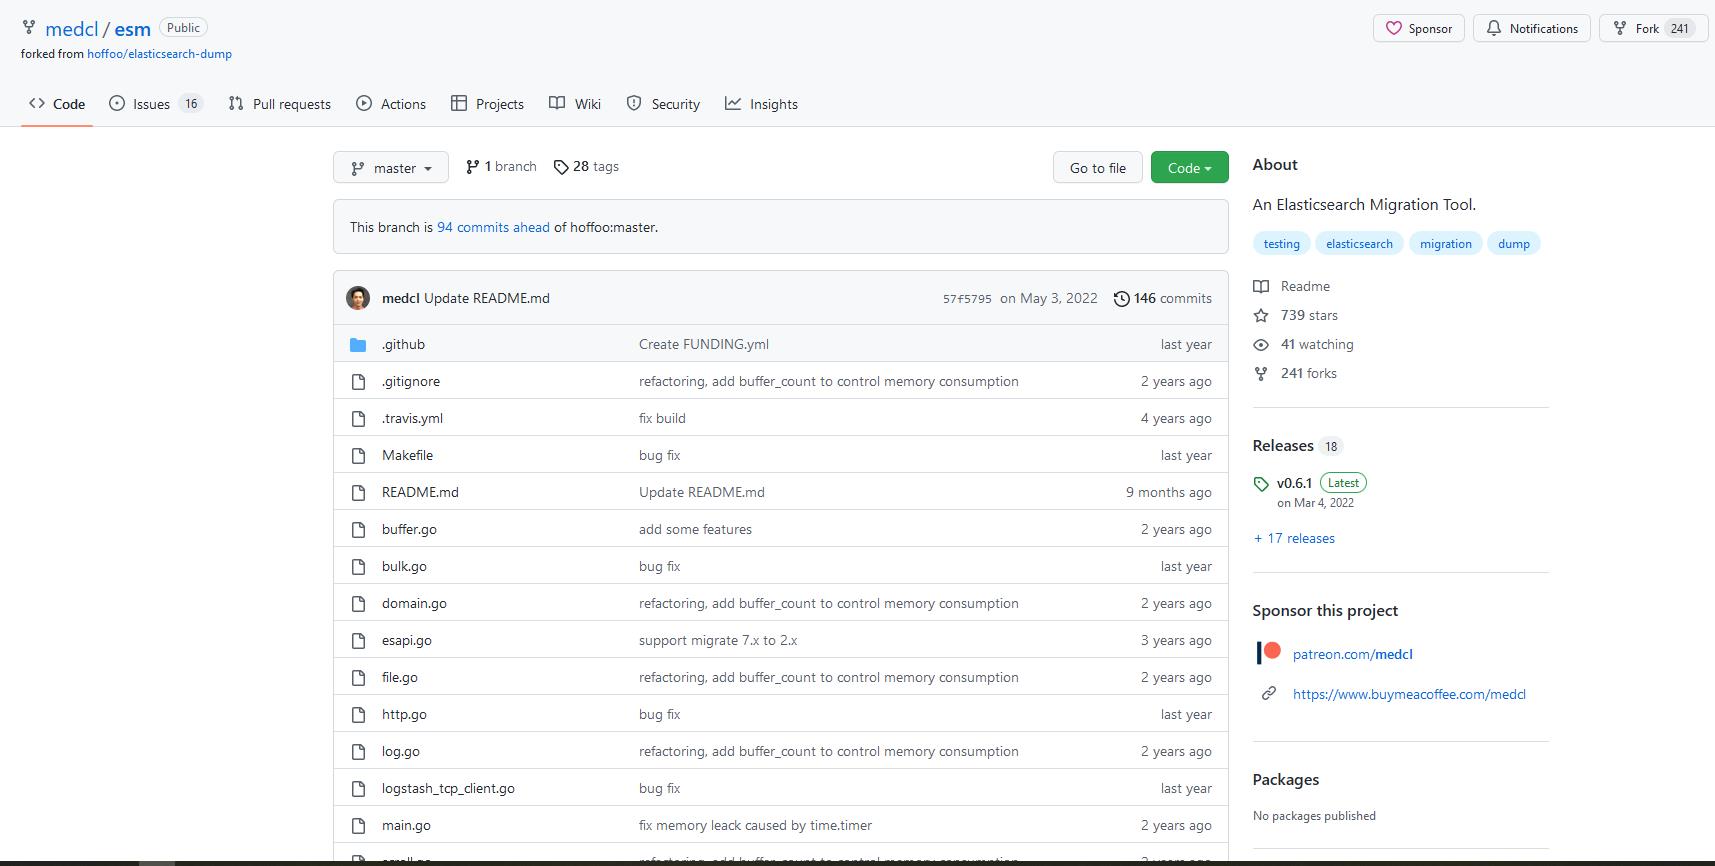
Task: View the 1 branch link
Action: point(501,167)
